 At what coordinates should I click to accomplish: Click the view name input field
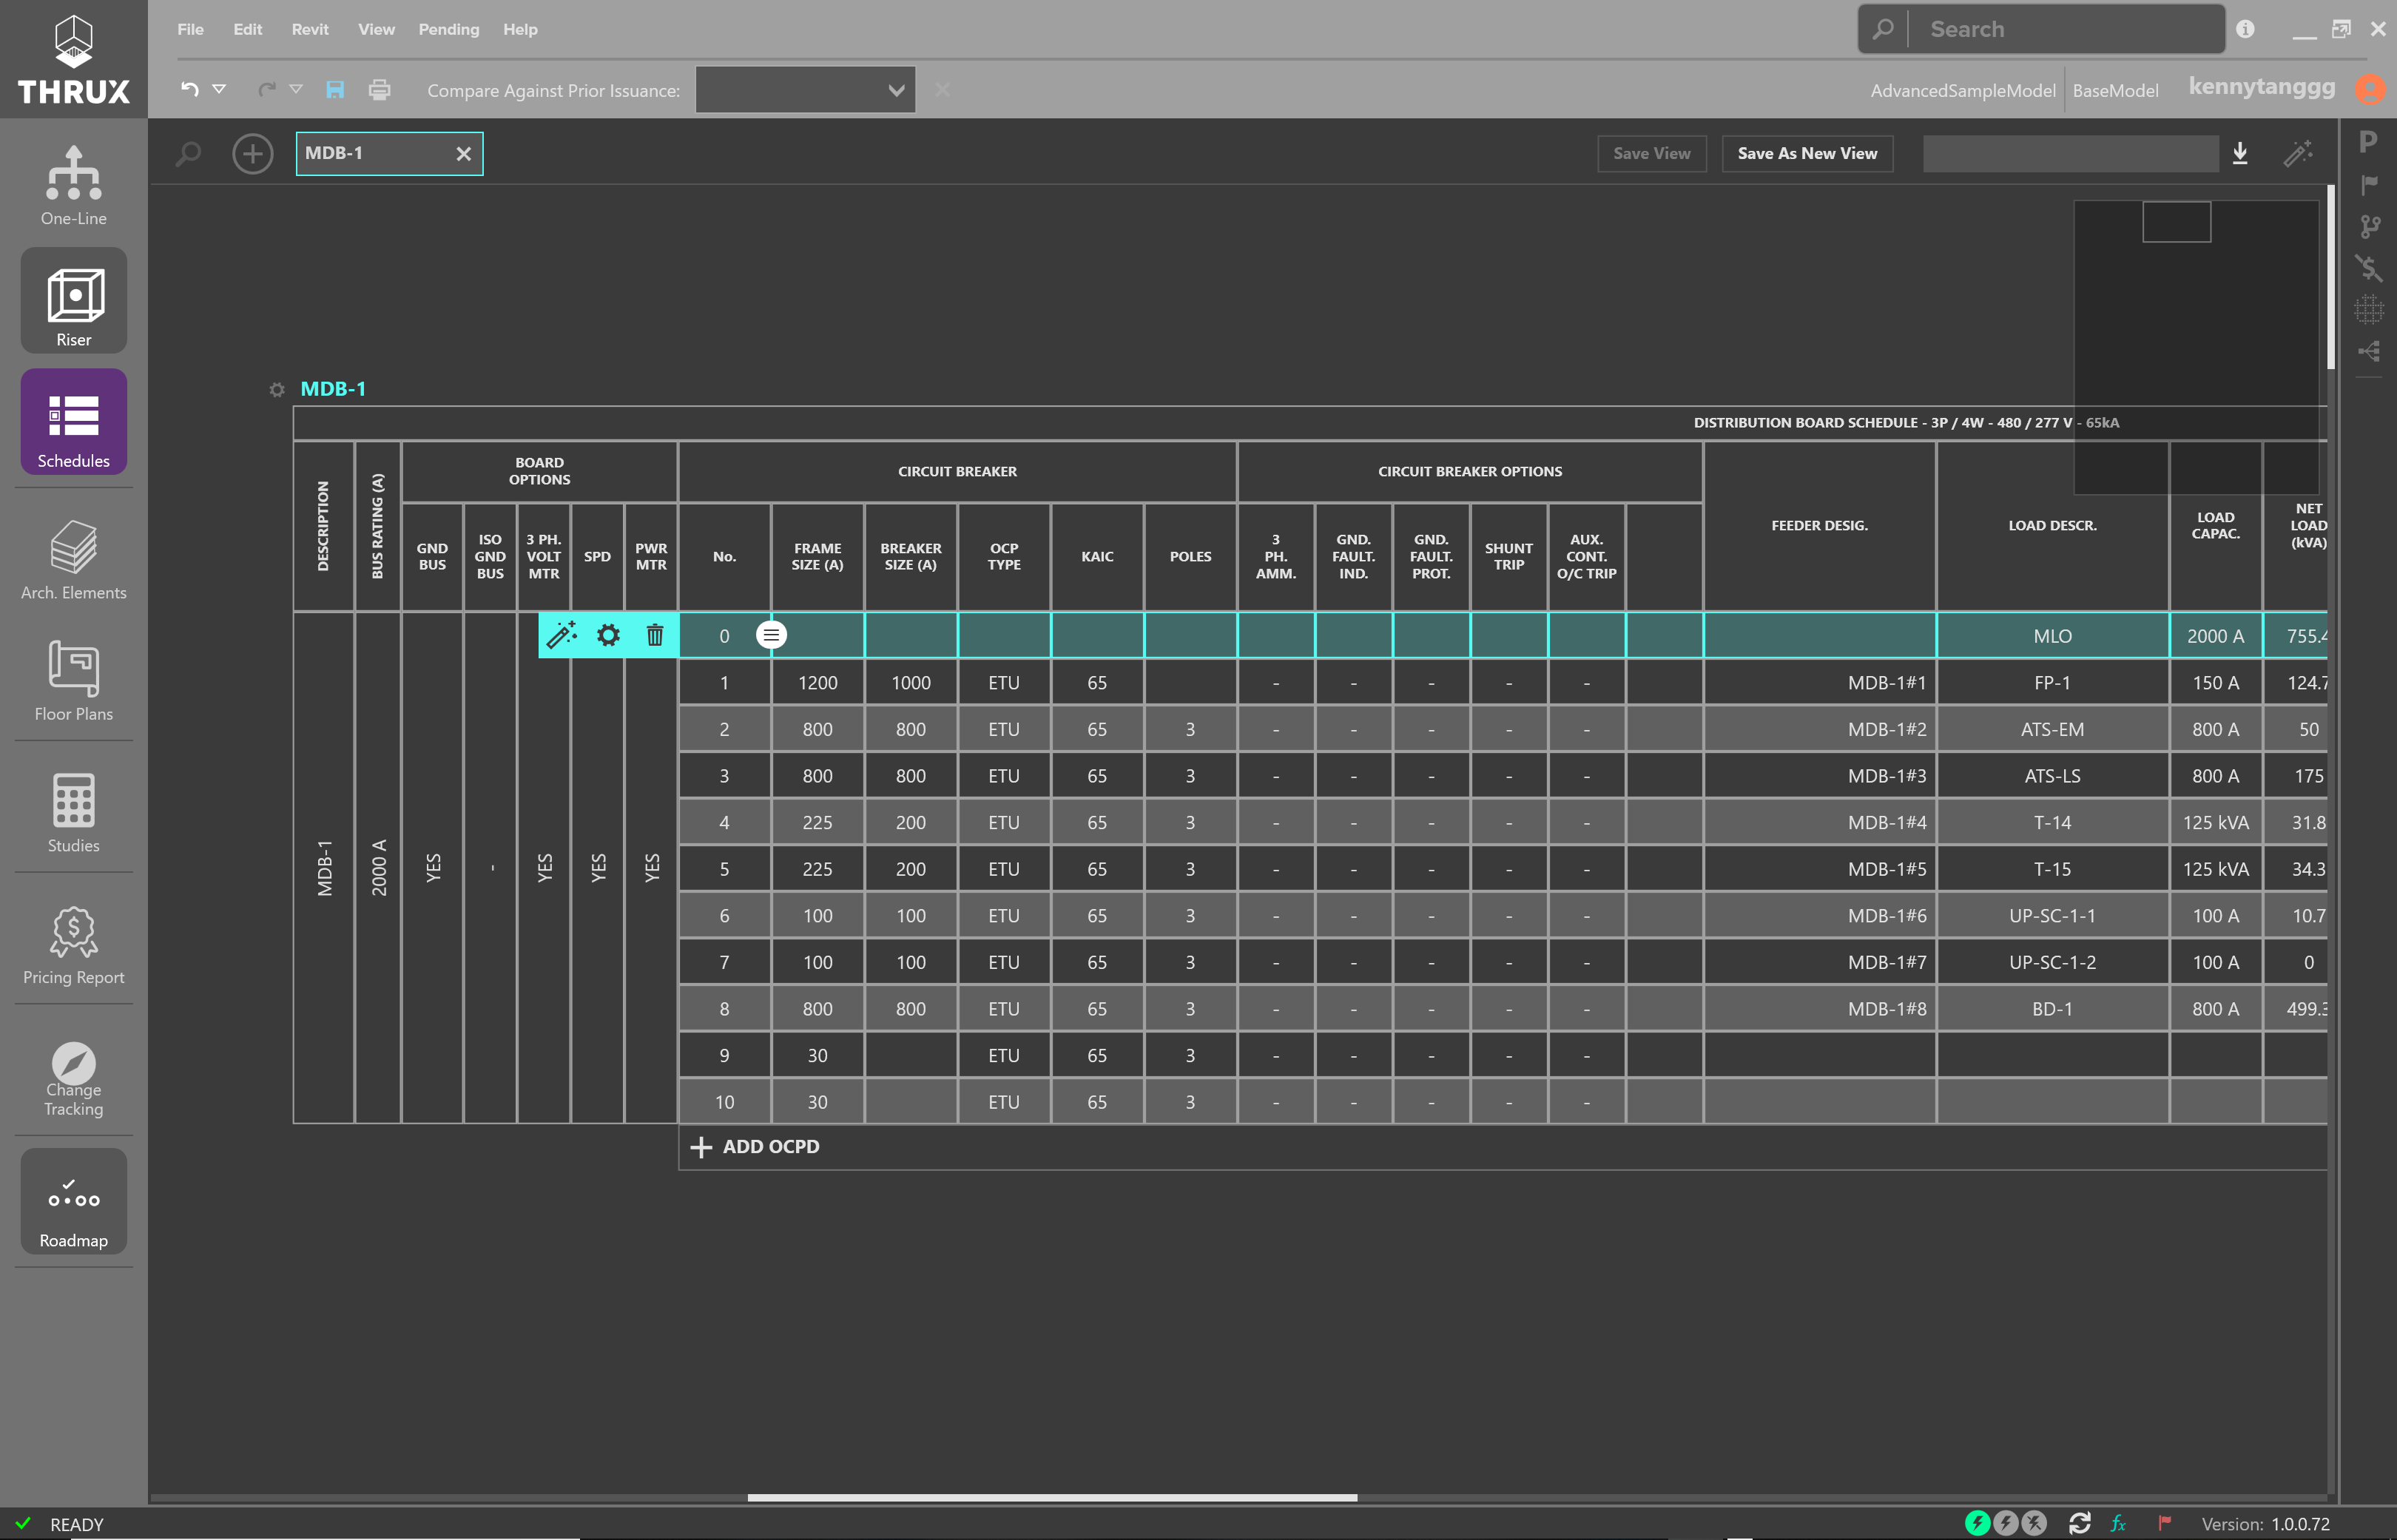(2070, 153)
